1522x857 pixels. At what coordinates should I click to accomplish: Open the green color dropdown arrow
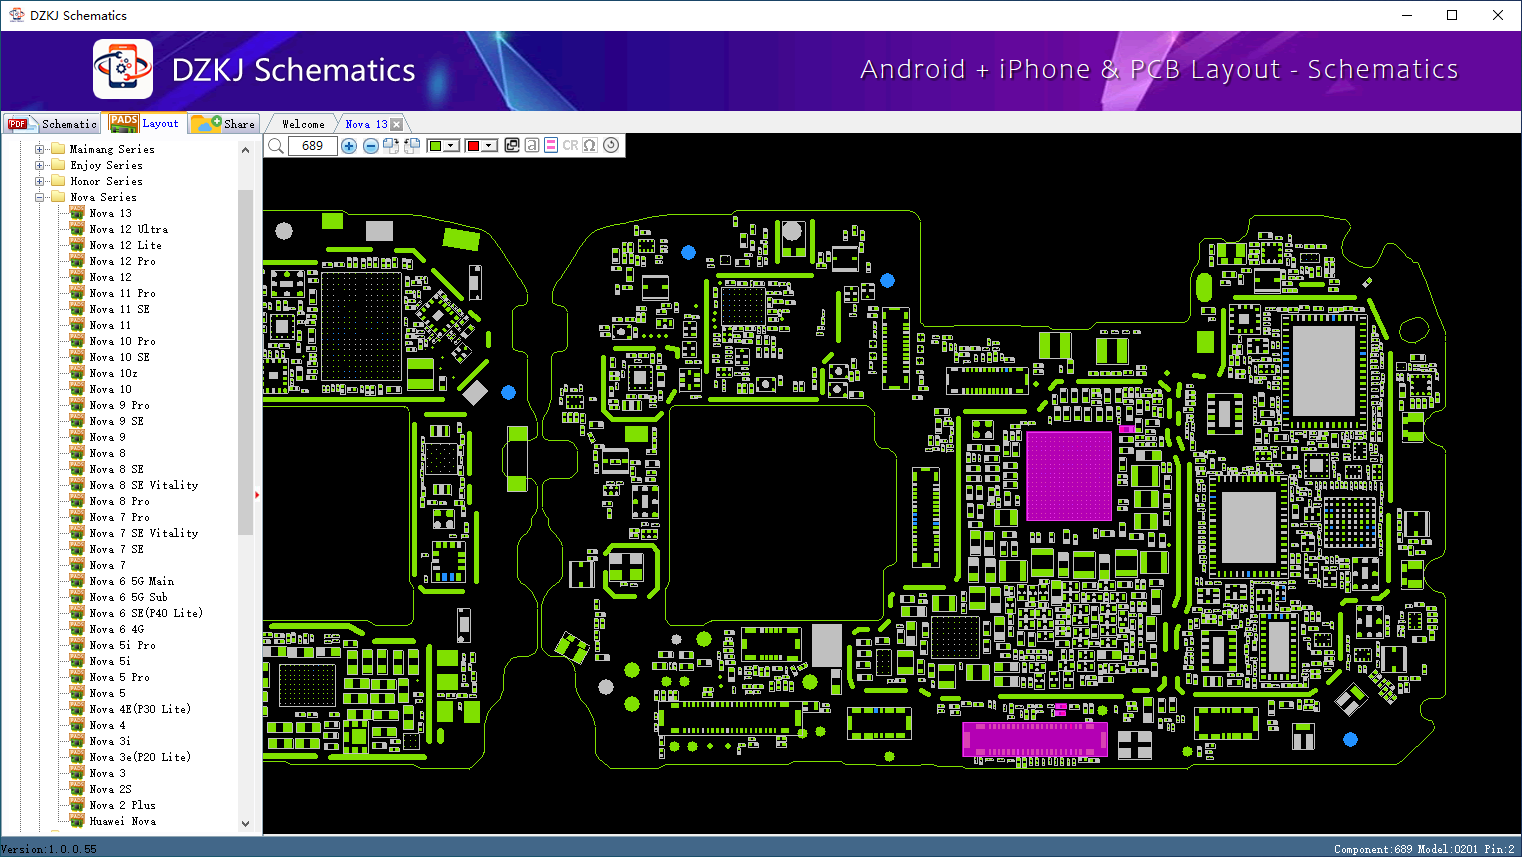(x=452, y=146)
